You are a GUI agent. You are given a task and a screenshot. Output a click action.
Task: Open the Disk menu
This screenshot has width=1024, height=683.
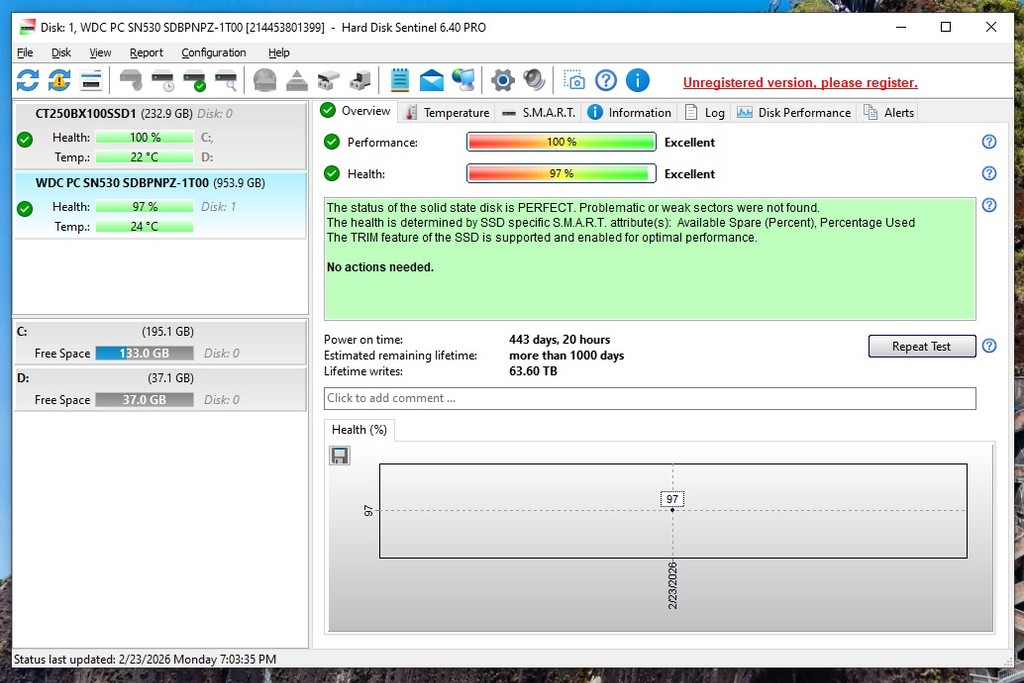pos(61,53)
